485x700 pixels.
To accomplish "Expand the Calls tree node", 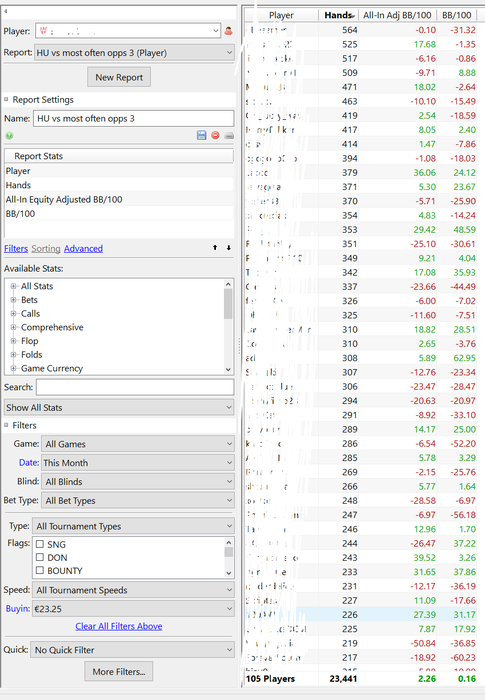I will (13, 314).
